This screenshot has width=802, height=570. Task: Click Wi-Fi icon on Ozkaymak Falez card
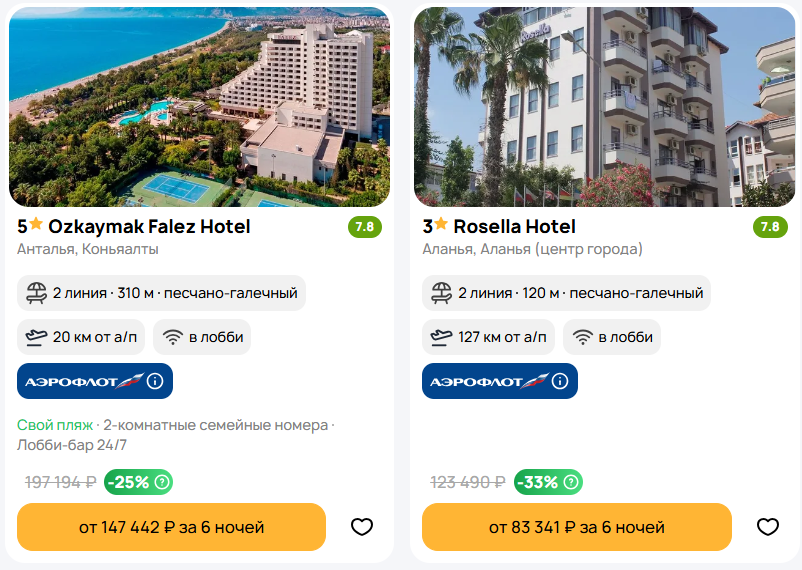point(173,337)
